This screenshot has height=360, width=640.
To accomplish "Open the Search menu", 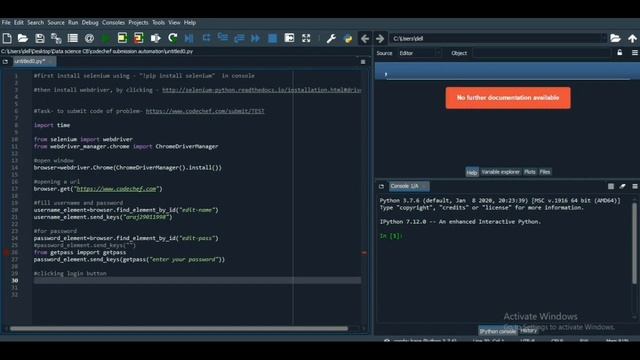I will pos(36,22).
